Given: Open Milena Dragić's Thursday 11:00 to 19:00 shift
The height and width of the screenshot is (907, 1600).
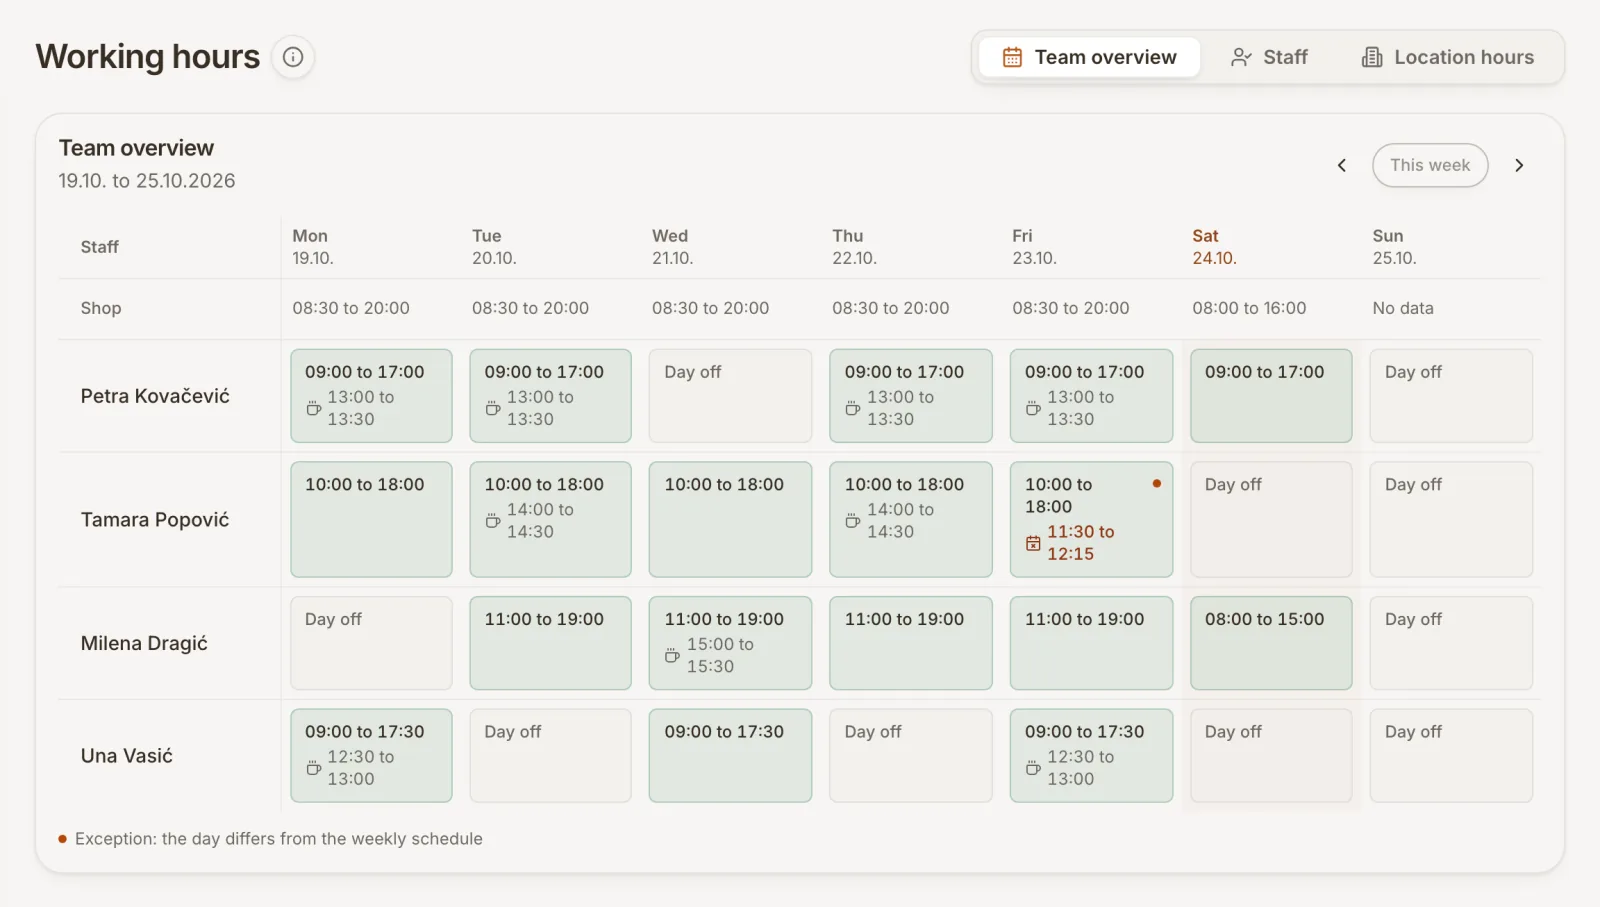Looking at the screenshot, I should click(911, 643).
